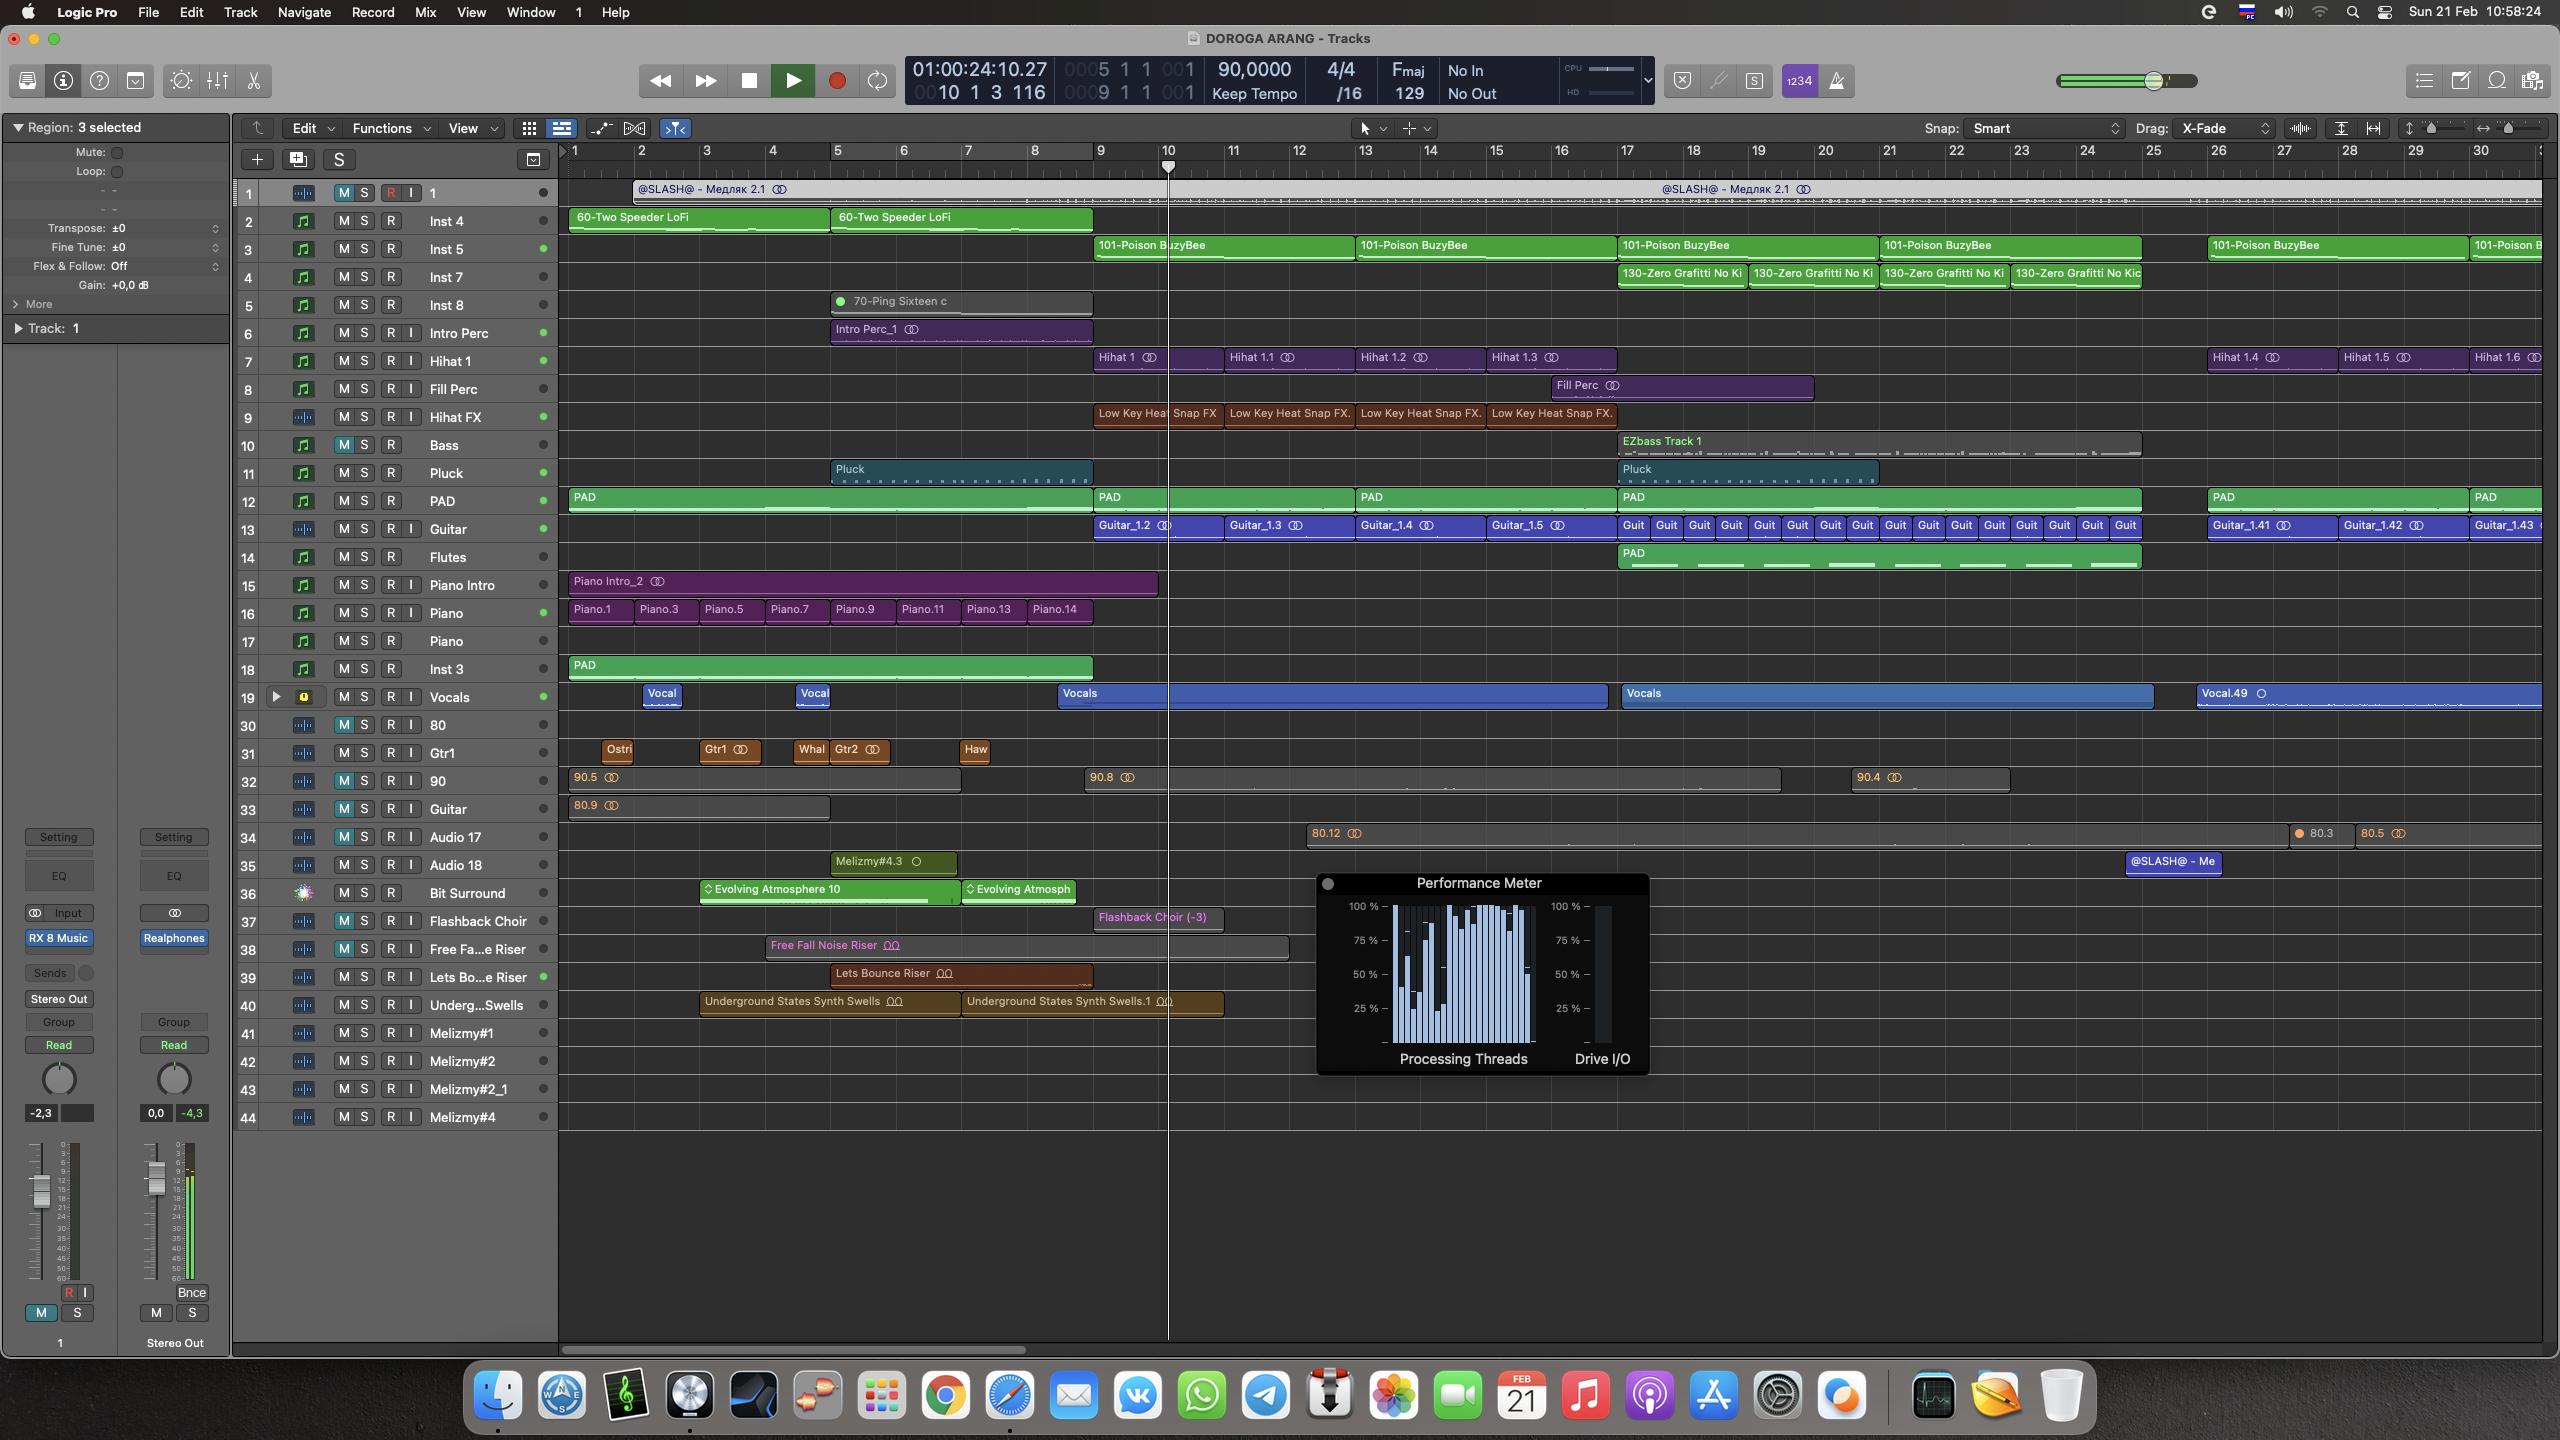Toggle the Mute checkbox in Region inspector
This screenshot has width=2560, height=1440.
117,153
